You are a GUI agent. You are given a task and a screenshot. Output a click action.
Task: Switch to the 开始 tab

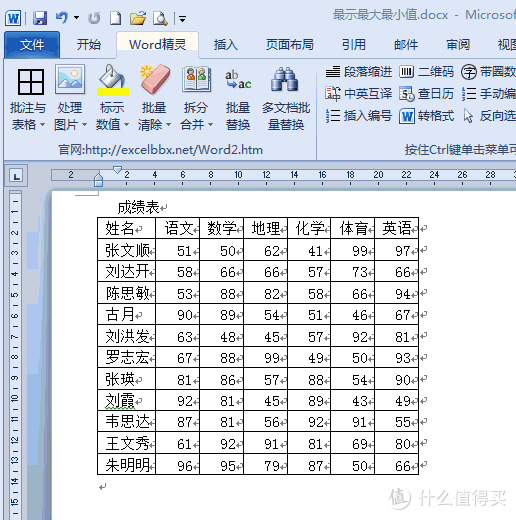(89, 45)
